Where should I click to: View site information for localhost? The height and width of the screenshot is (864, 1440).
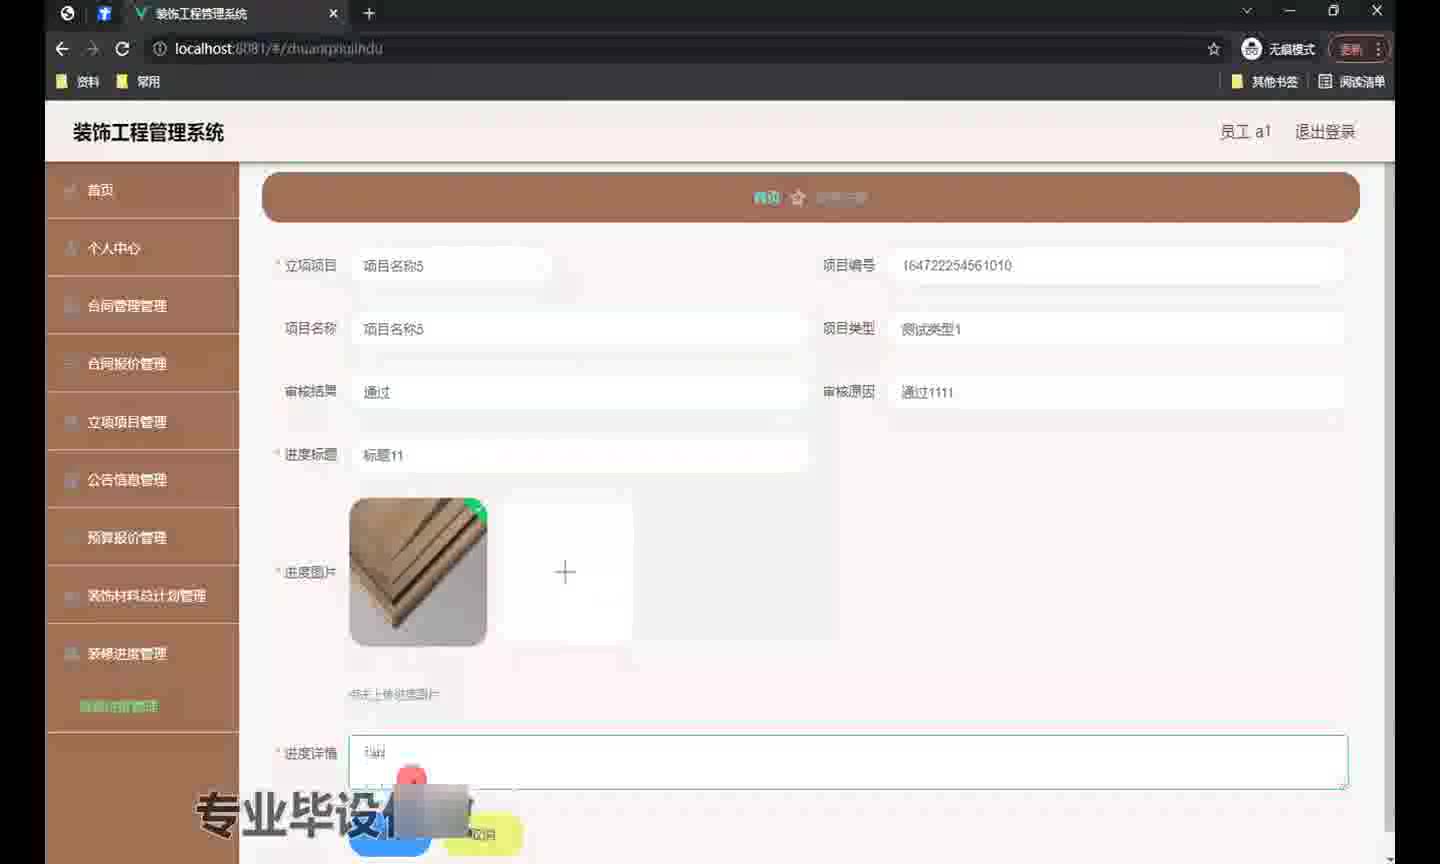pyautogui.click(x=159, y=48)
